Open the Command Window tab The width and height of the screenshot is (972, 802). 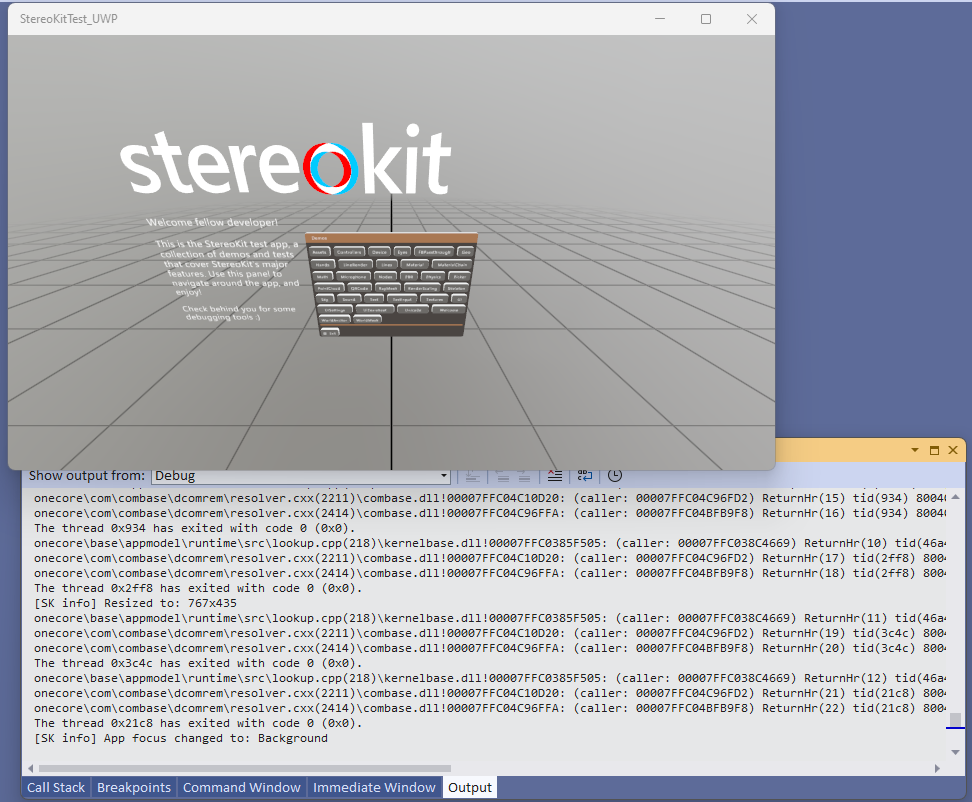[x=241, y=787]
